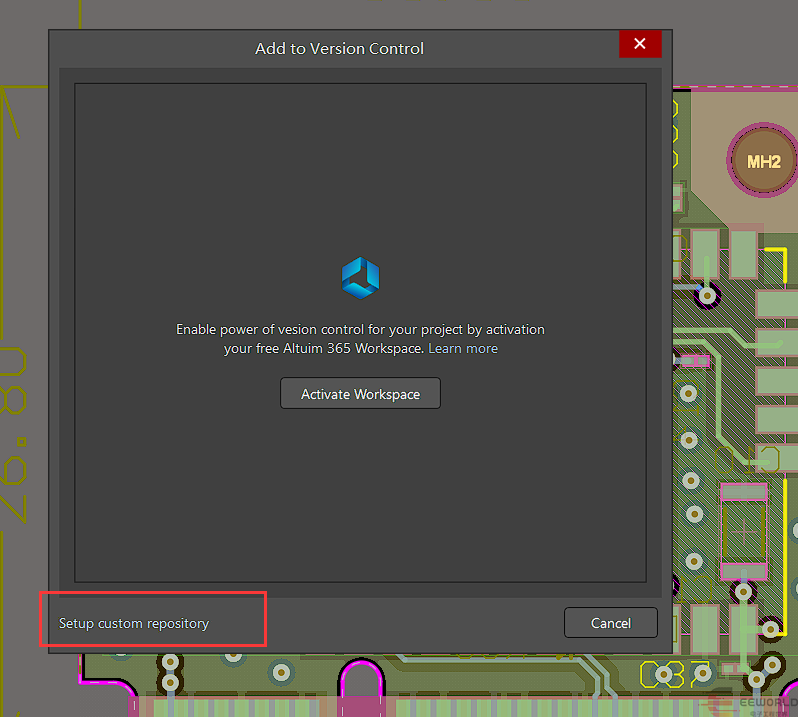Open the Learn more link

click(463, 349)
